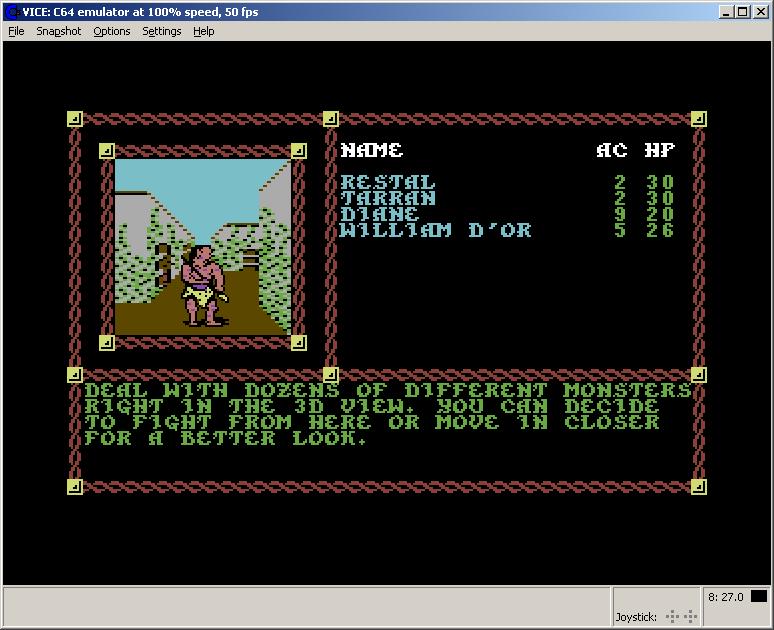
Task: Click the NAME column header
Action: coord(372,150)
